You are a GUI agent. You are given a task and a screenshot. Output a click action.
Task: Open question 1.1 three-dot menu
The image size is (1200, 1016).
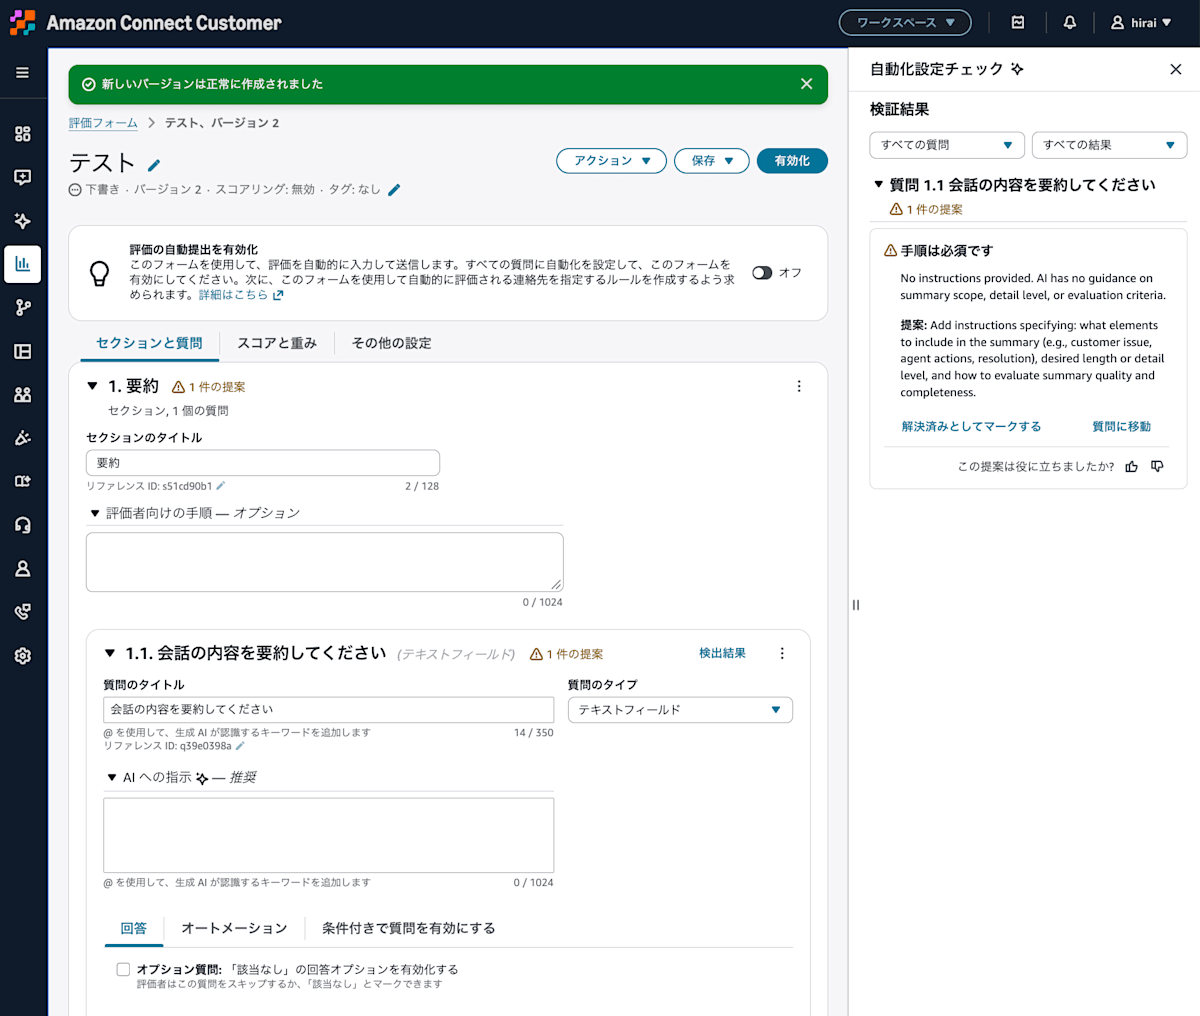tap(782, 653)
